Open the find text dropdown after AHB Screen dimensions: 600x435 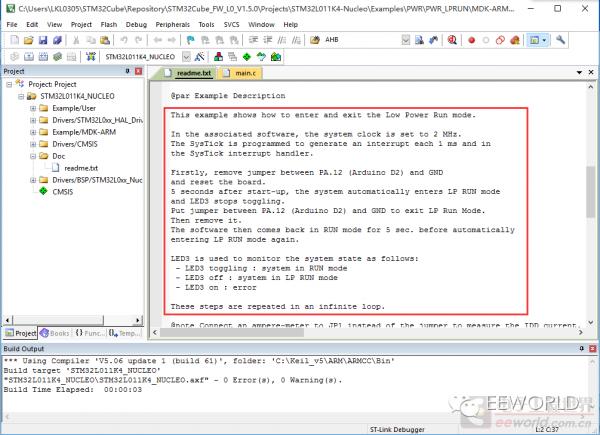[406, 40]
